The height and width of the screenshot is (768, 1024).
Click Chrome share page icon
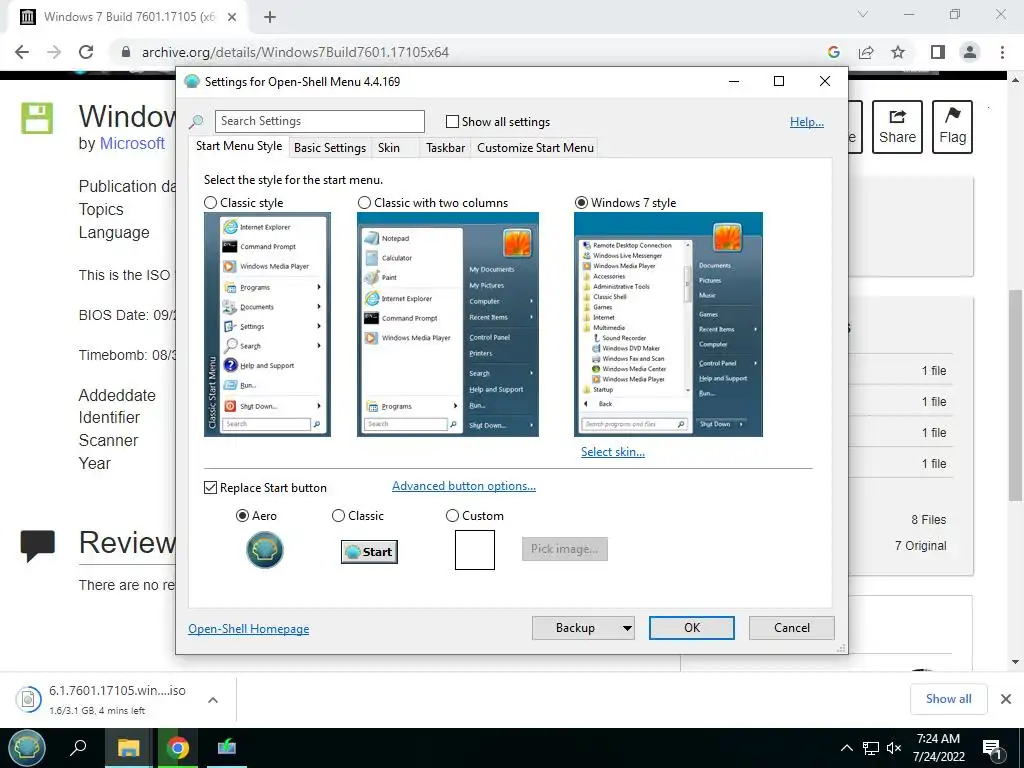866,52
